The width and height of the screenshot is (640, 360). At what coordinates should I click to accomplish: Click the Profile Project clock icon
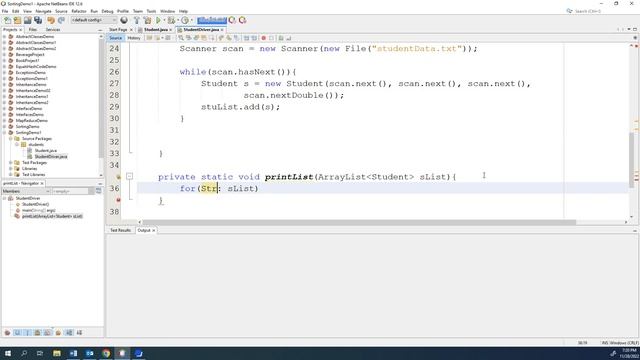(185, 20)
